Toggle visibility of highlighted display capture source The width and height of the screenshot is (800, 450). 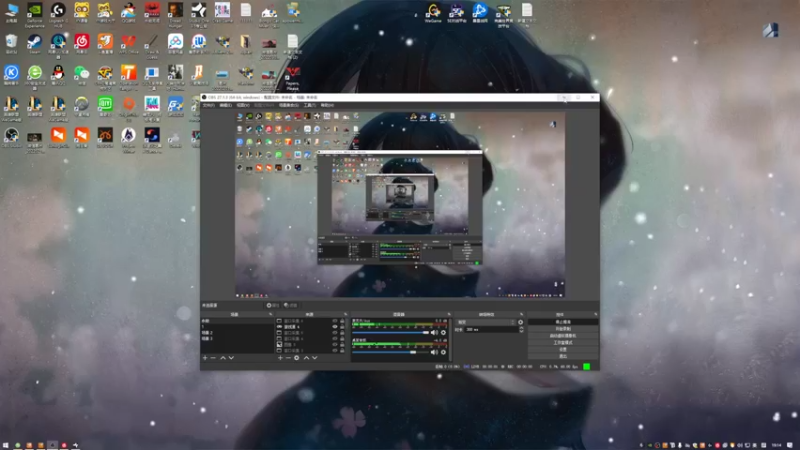[335, 327]
